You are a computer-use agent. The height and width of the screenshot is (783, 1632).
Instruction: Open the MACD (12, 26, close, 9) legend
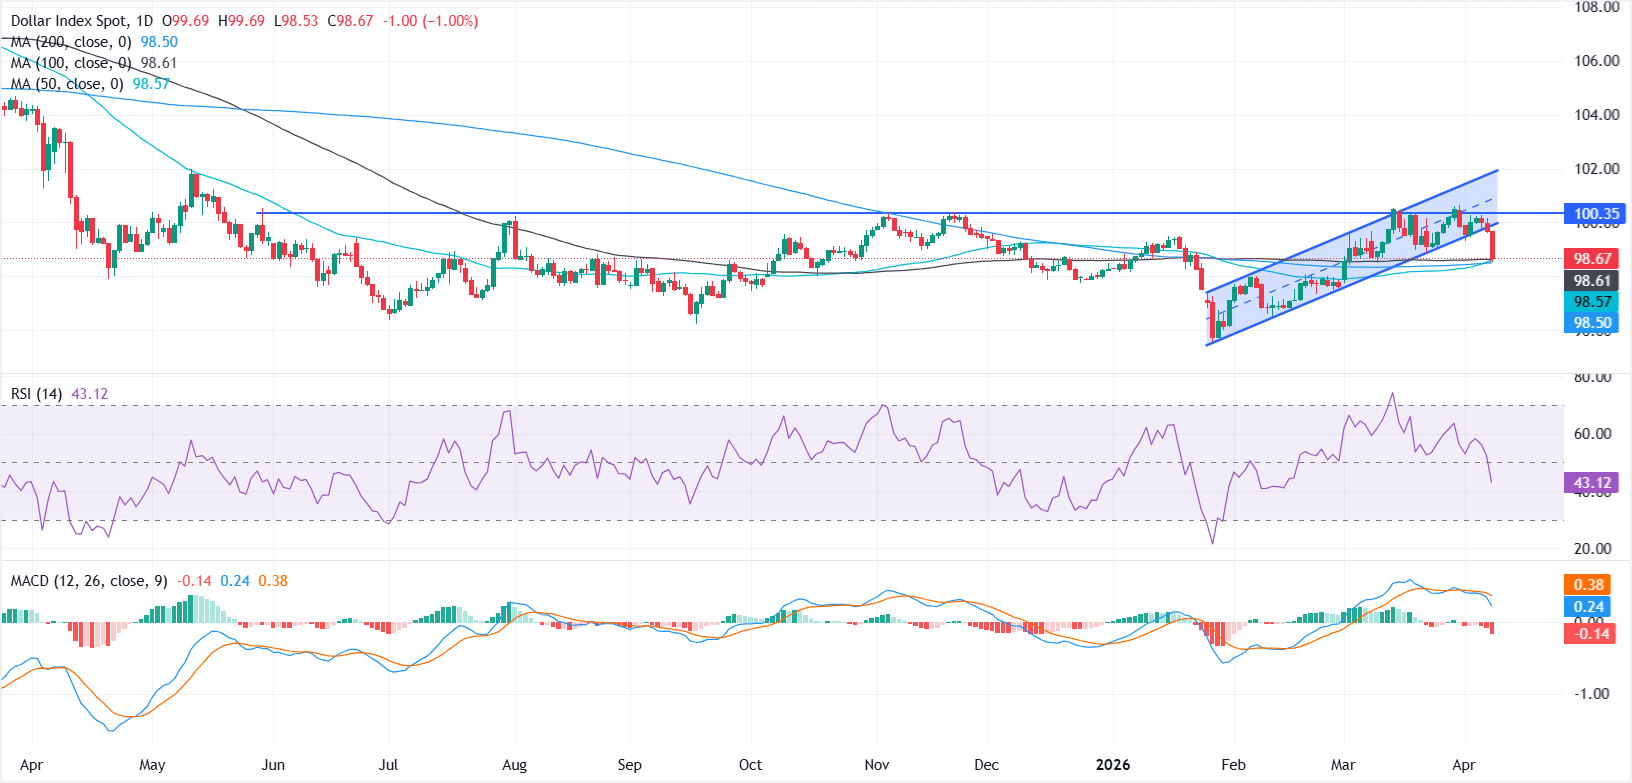[x=89, y=581]
